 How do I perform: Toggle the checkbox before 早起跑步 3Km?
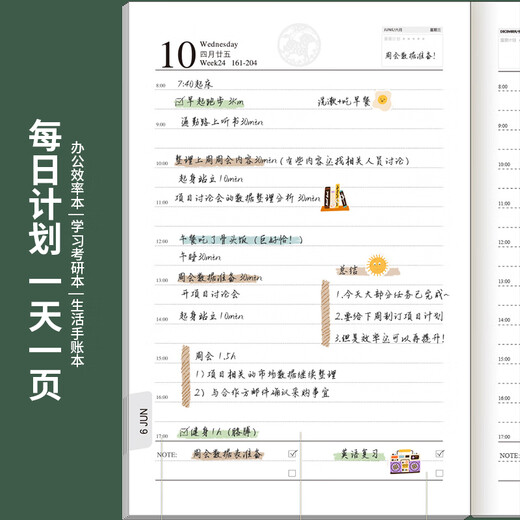pos(179,102)
